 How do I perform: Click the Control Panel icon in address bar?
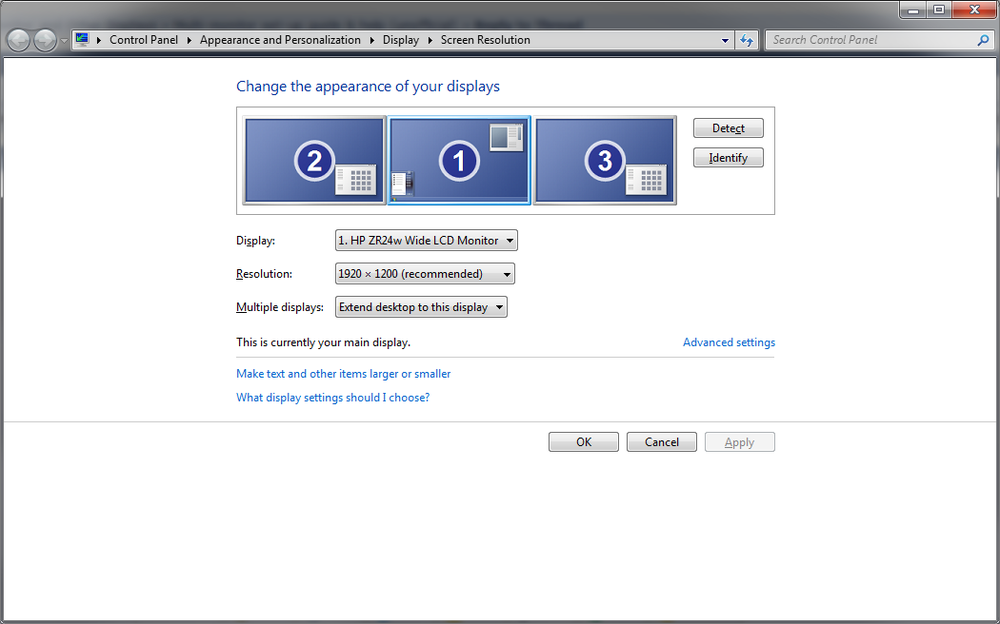82,40
